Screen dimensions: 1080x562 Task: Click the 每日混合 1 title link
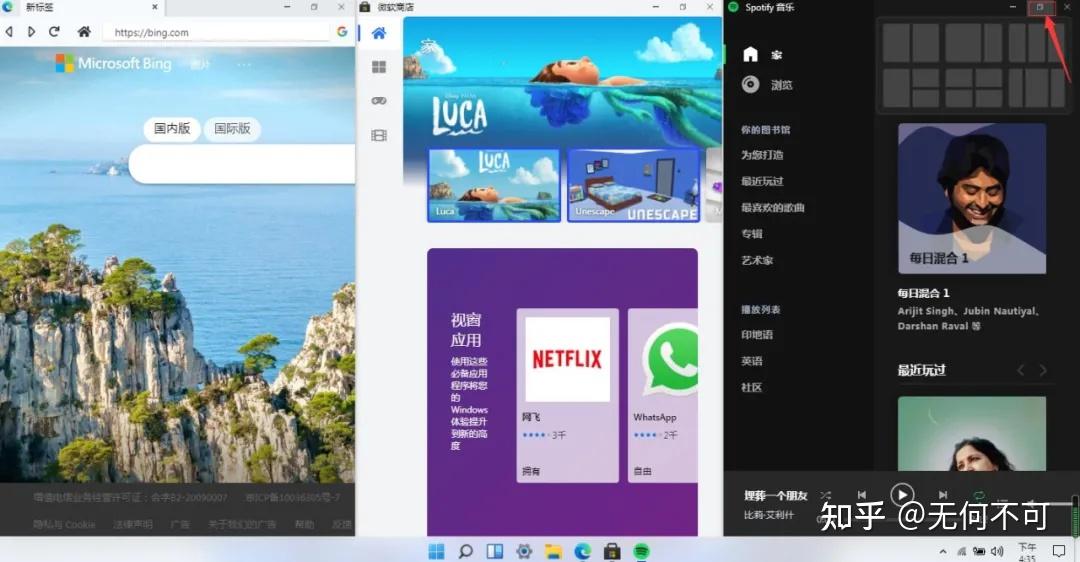pos(923,293)
